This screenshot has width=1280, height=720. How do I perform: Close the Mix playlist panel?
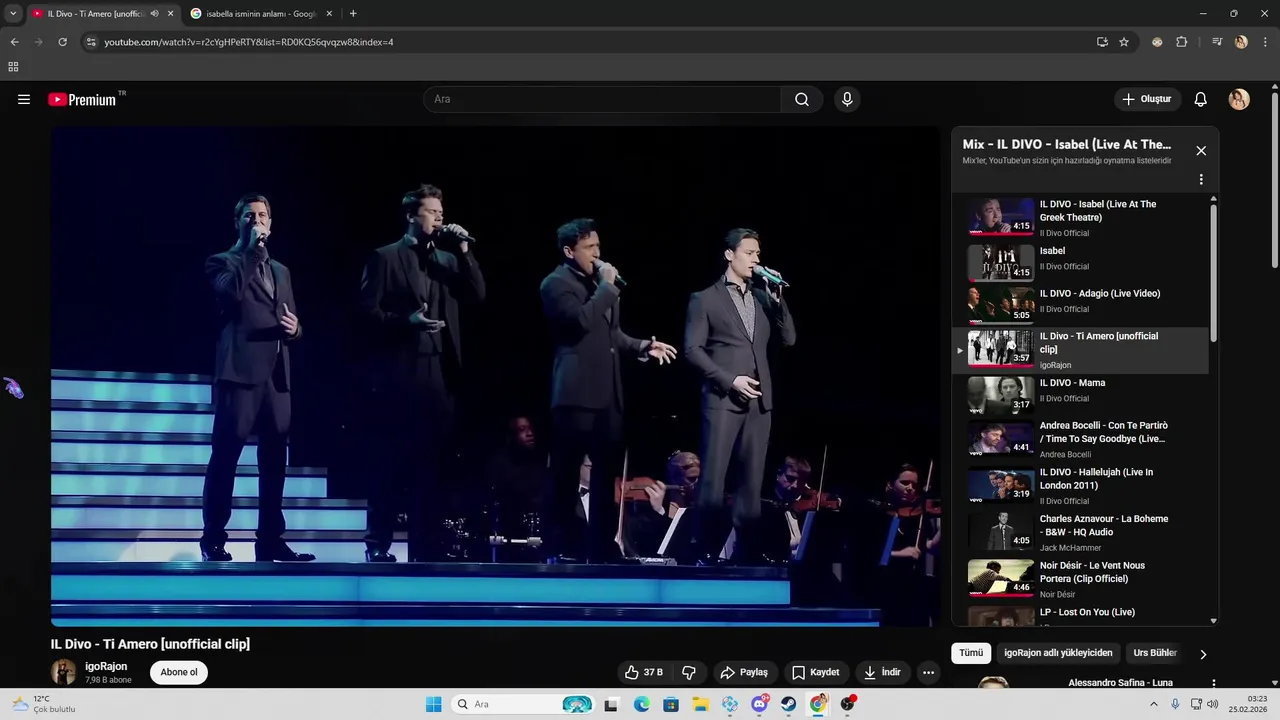pos(1201,151)
